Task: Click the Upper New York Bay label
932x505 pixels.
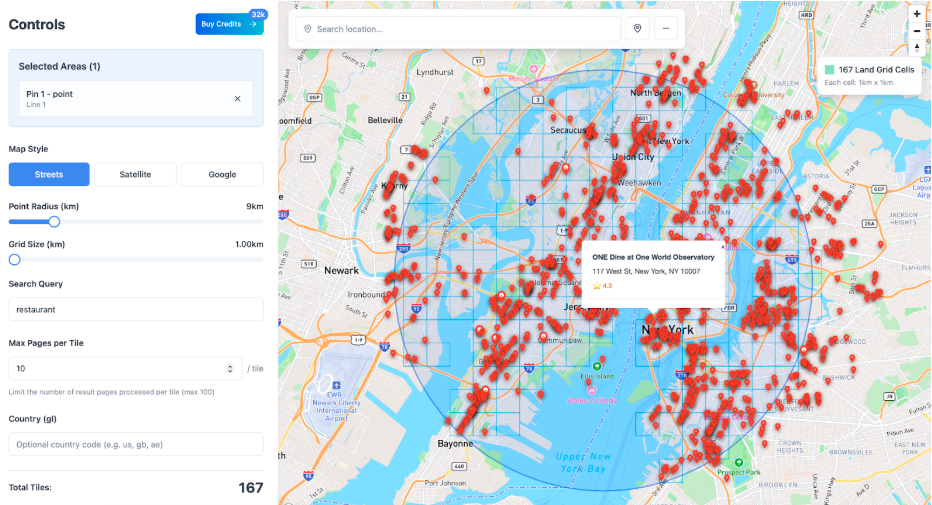Action: (582, 462)
